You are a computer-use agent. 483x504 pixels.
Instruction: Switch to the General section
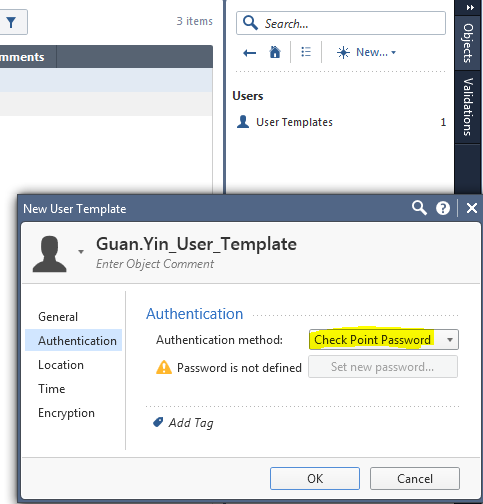(x=58, y=317)
